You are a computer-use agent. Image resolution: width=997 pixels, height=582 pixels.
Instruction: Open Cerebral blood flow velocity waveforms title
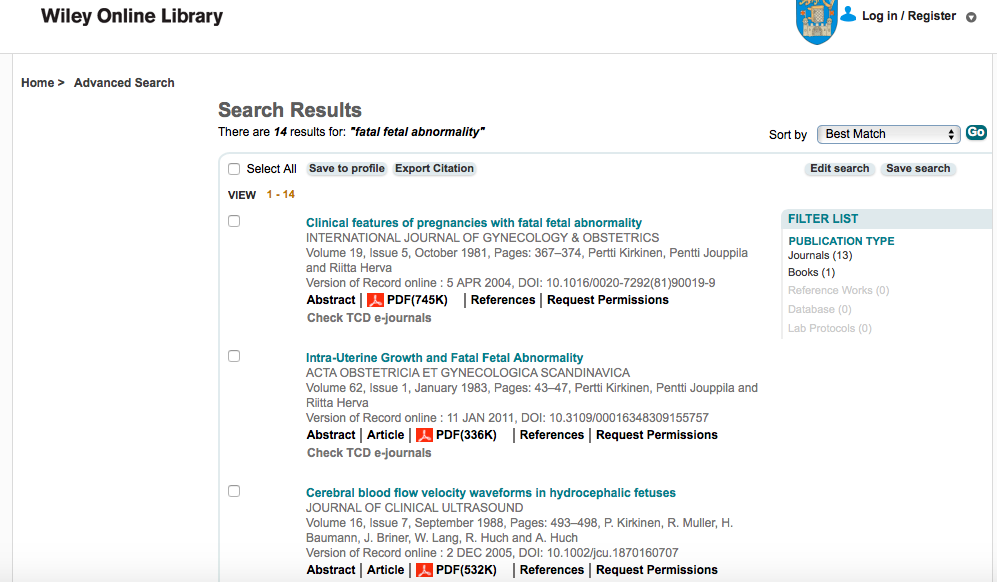point(490,493)
